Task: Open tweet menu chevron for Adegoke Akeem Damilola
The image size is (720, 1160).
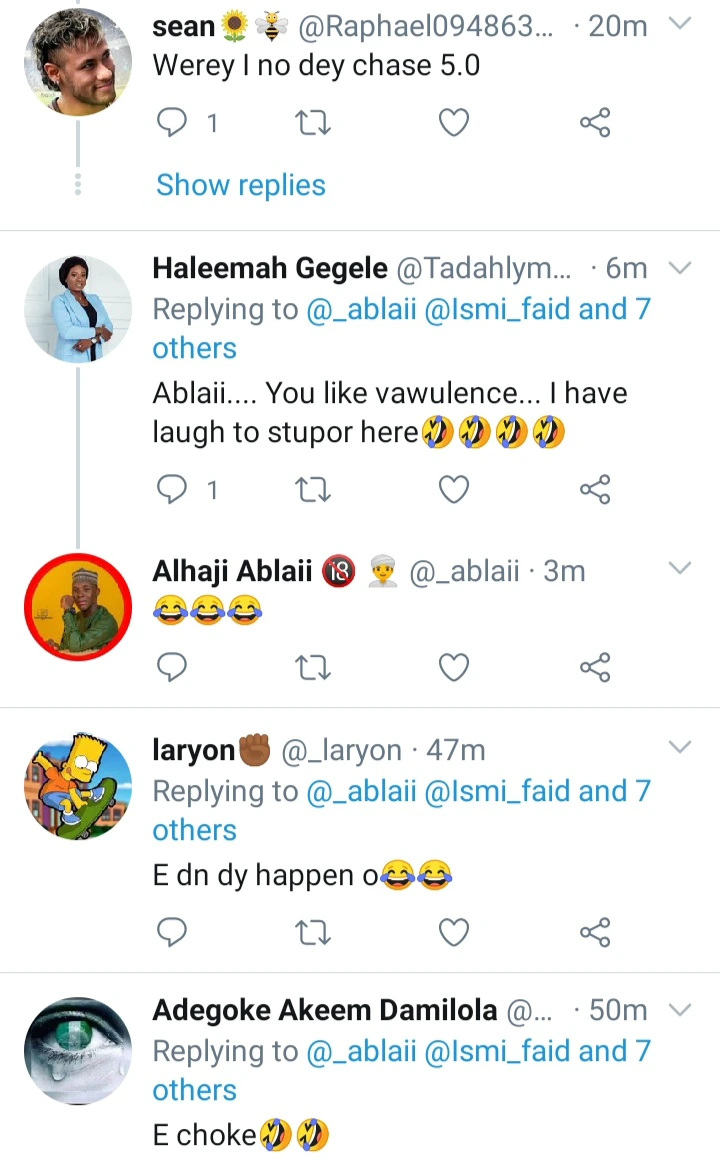Action: coord(680,1010)
